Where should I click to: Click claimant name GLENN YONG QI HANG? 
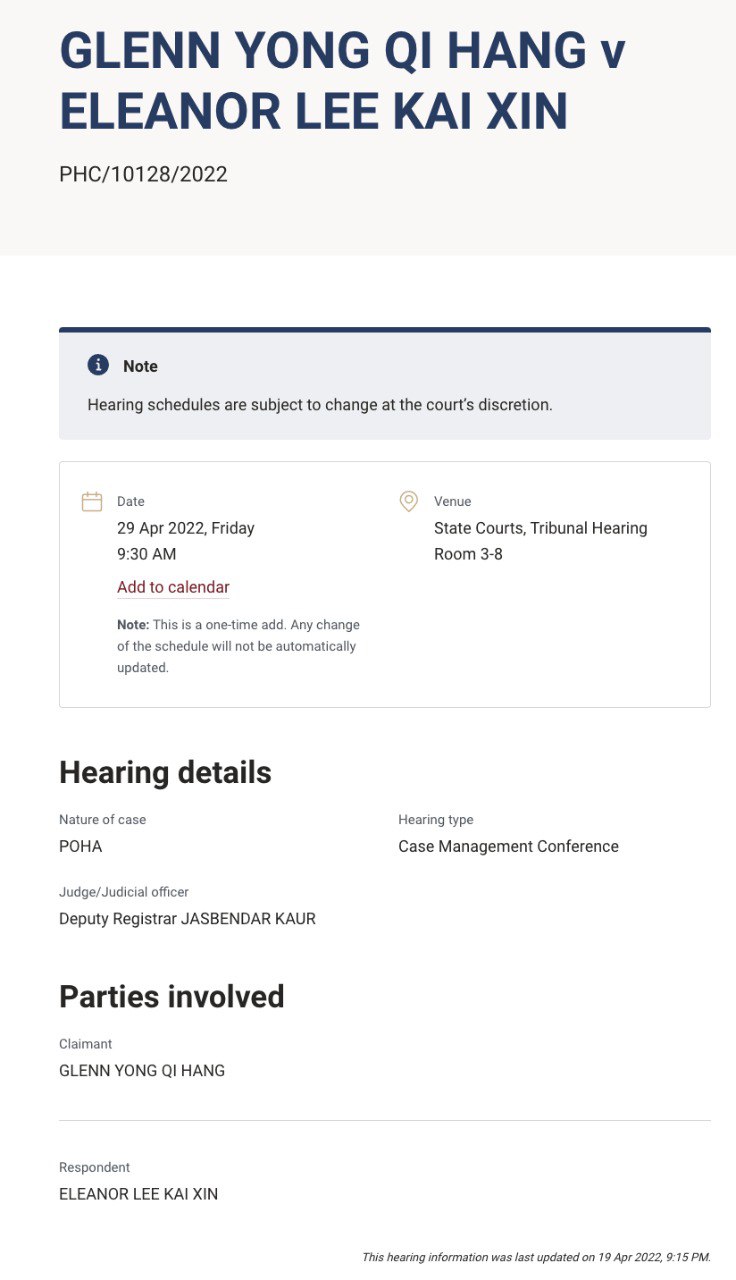pos(142,1070)
